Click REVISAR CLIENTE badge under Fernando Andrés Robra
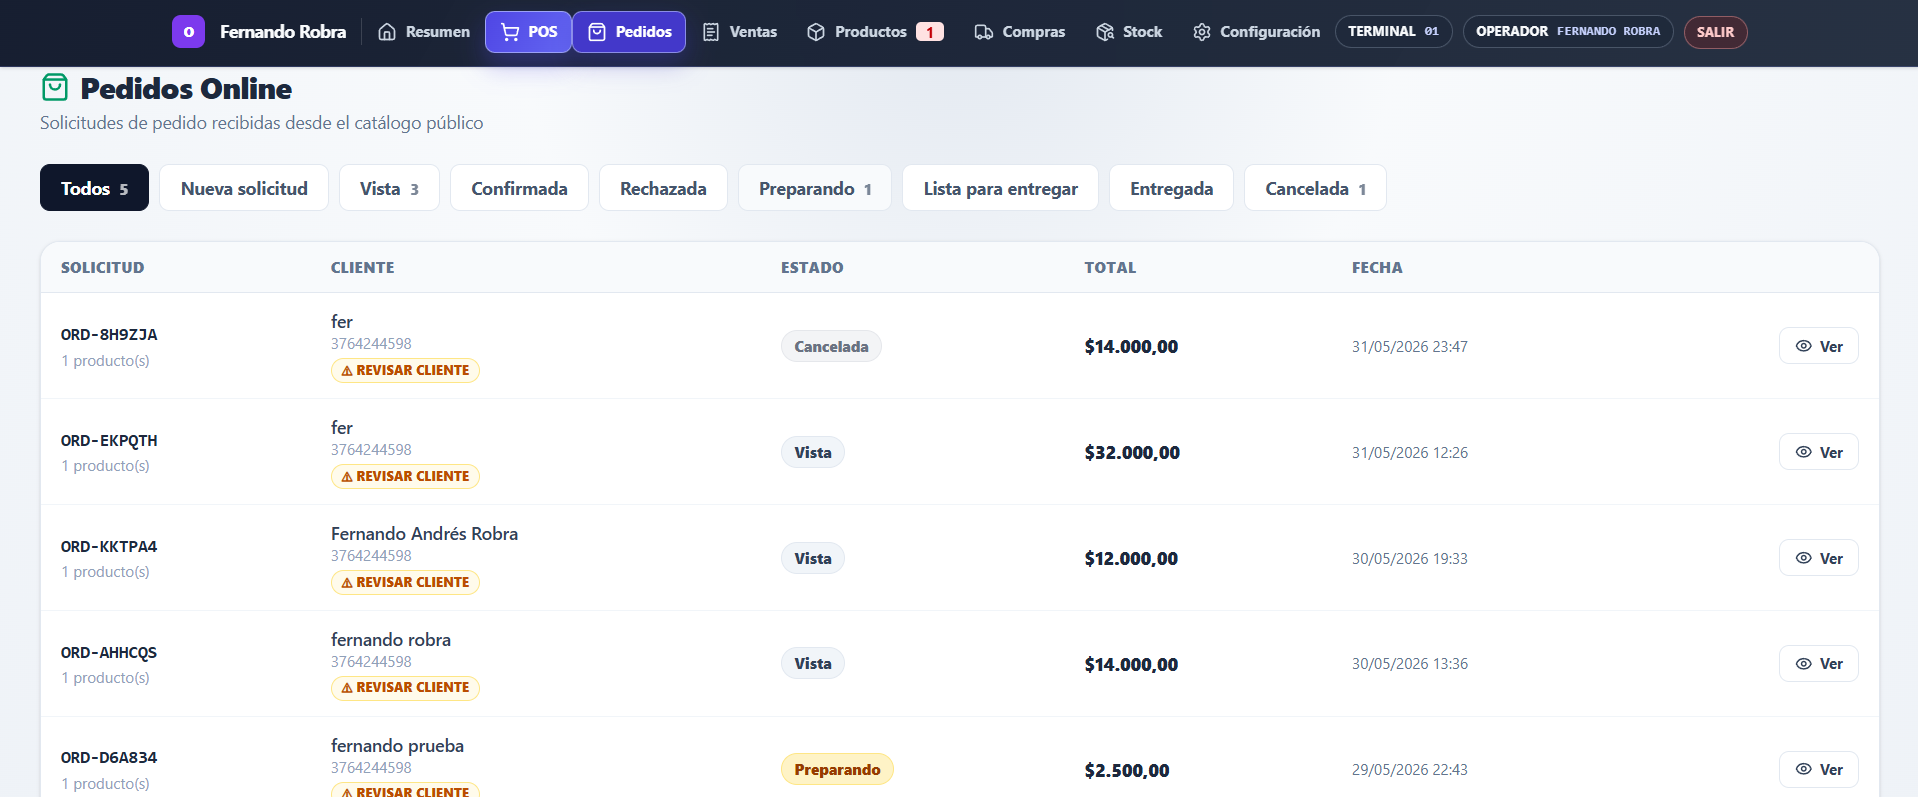The width and height of the screenshot is (1918, 797). coord(405,582)
